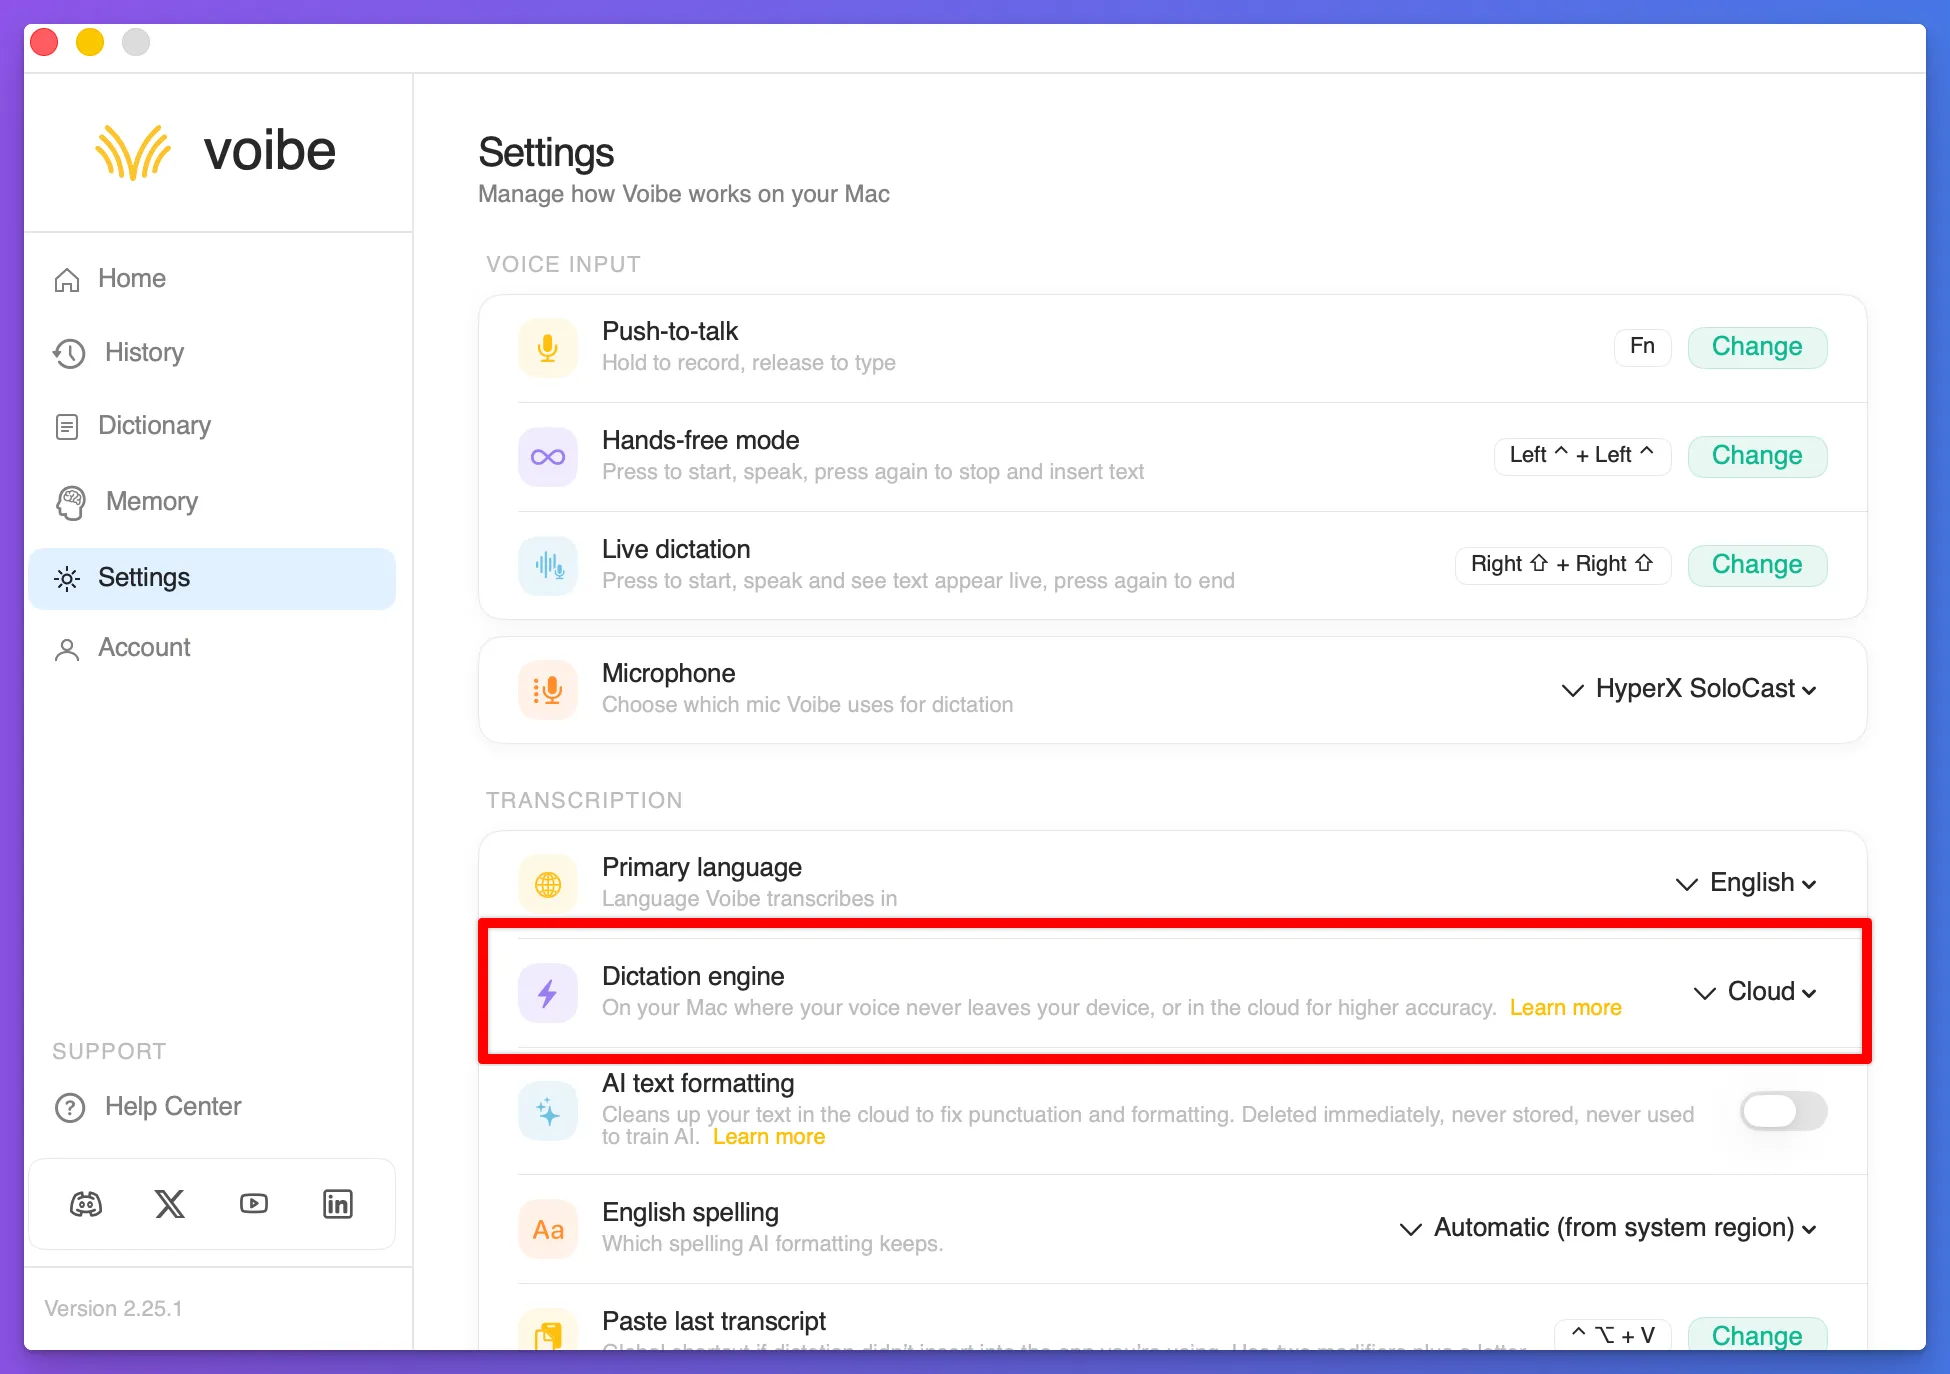Screen dimensions: 1950x1374
Task: Change the Push-to-talk shortcut
Action: coord(1757,347)
